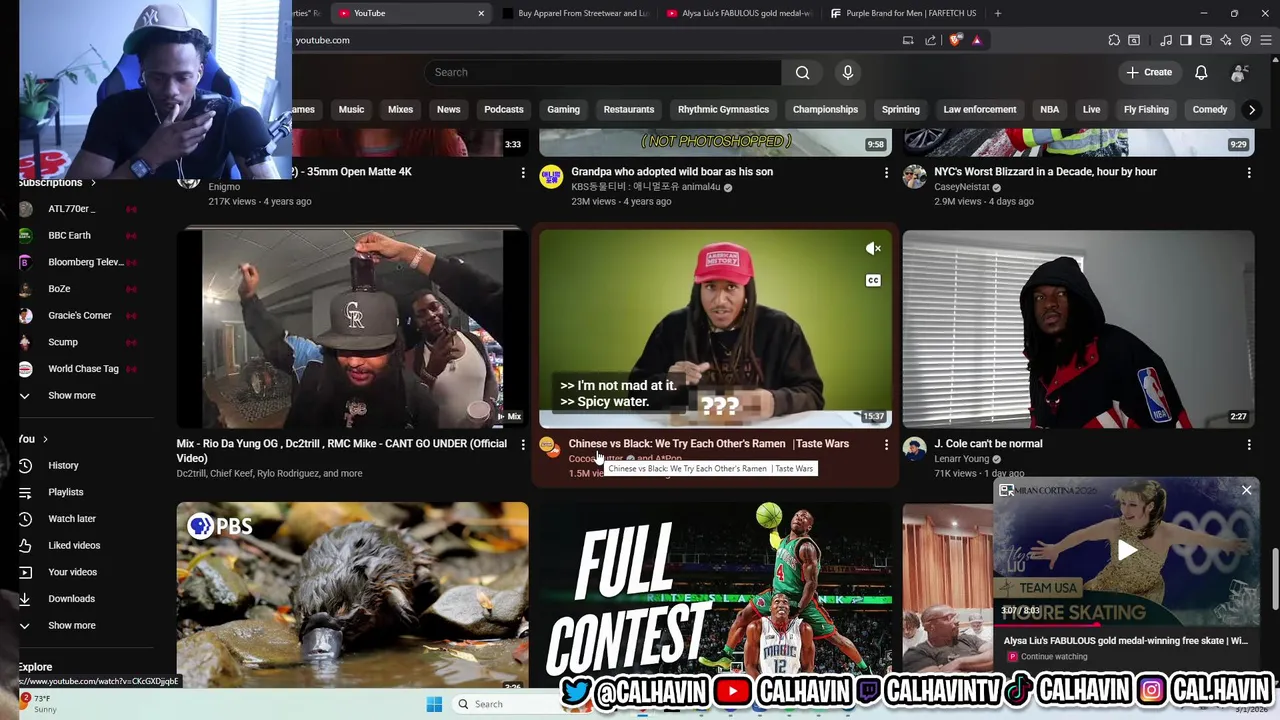The height and width of the screenshot is (720, 1280).
Task: Click the YouTube search input field
Action: click(603, 72)
